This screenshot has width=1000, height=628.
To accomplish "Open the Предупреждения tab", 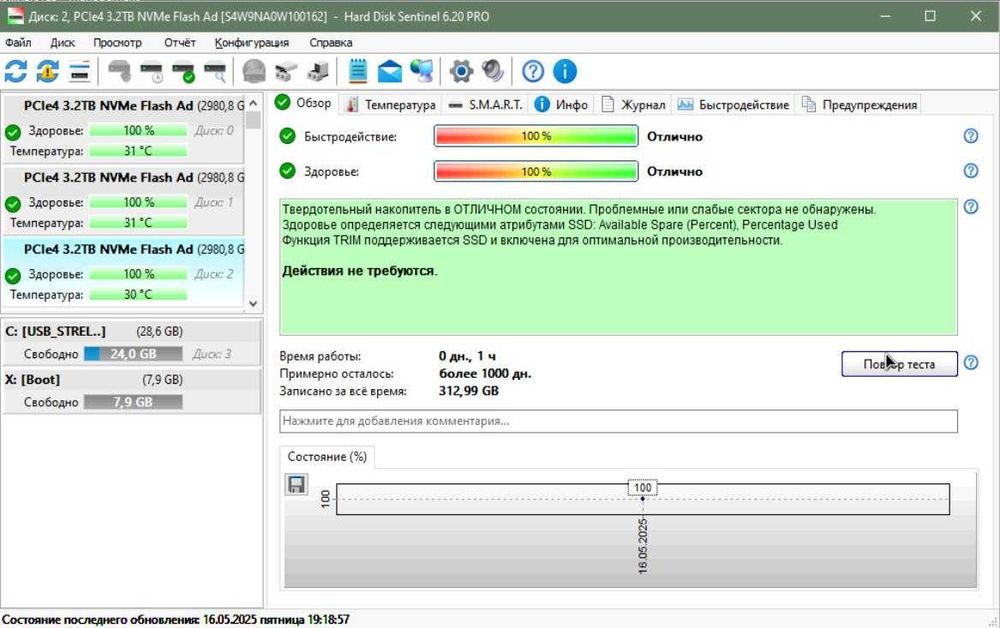I will [x=859, y=105].
